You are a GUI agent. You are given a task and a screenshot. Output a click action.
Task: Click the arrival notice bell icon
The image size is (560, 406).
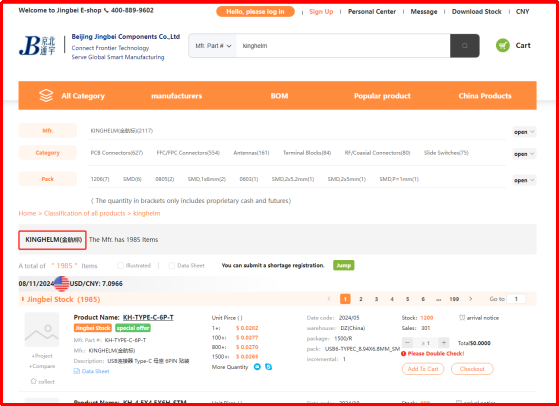click(x=462, y=317)
